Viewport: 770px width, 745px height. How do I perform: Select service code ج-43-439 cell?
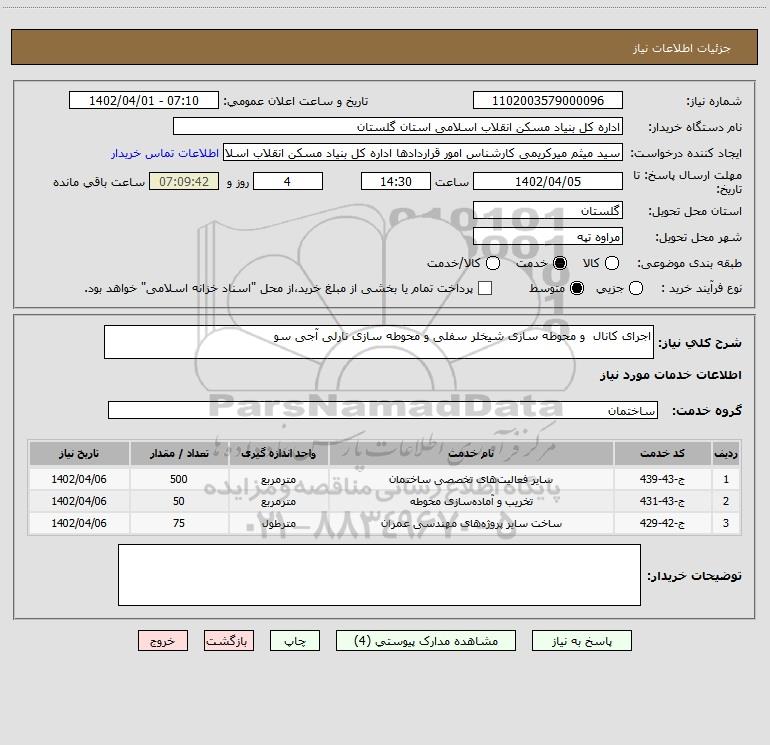tap(662, 479)
